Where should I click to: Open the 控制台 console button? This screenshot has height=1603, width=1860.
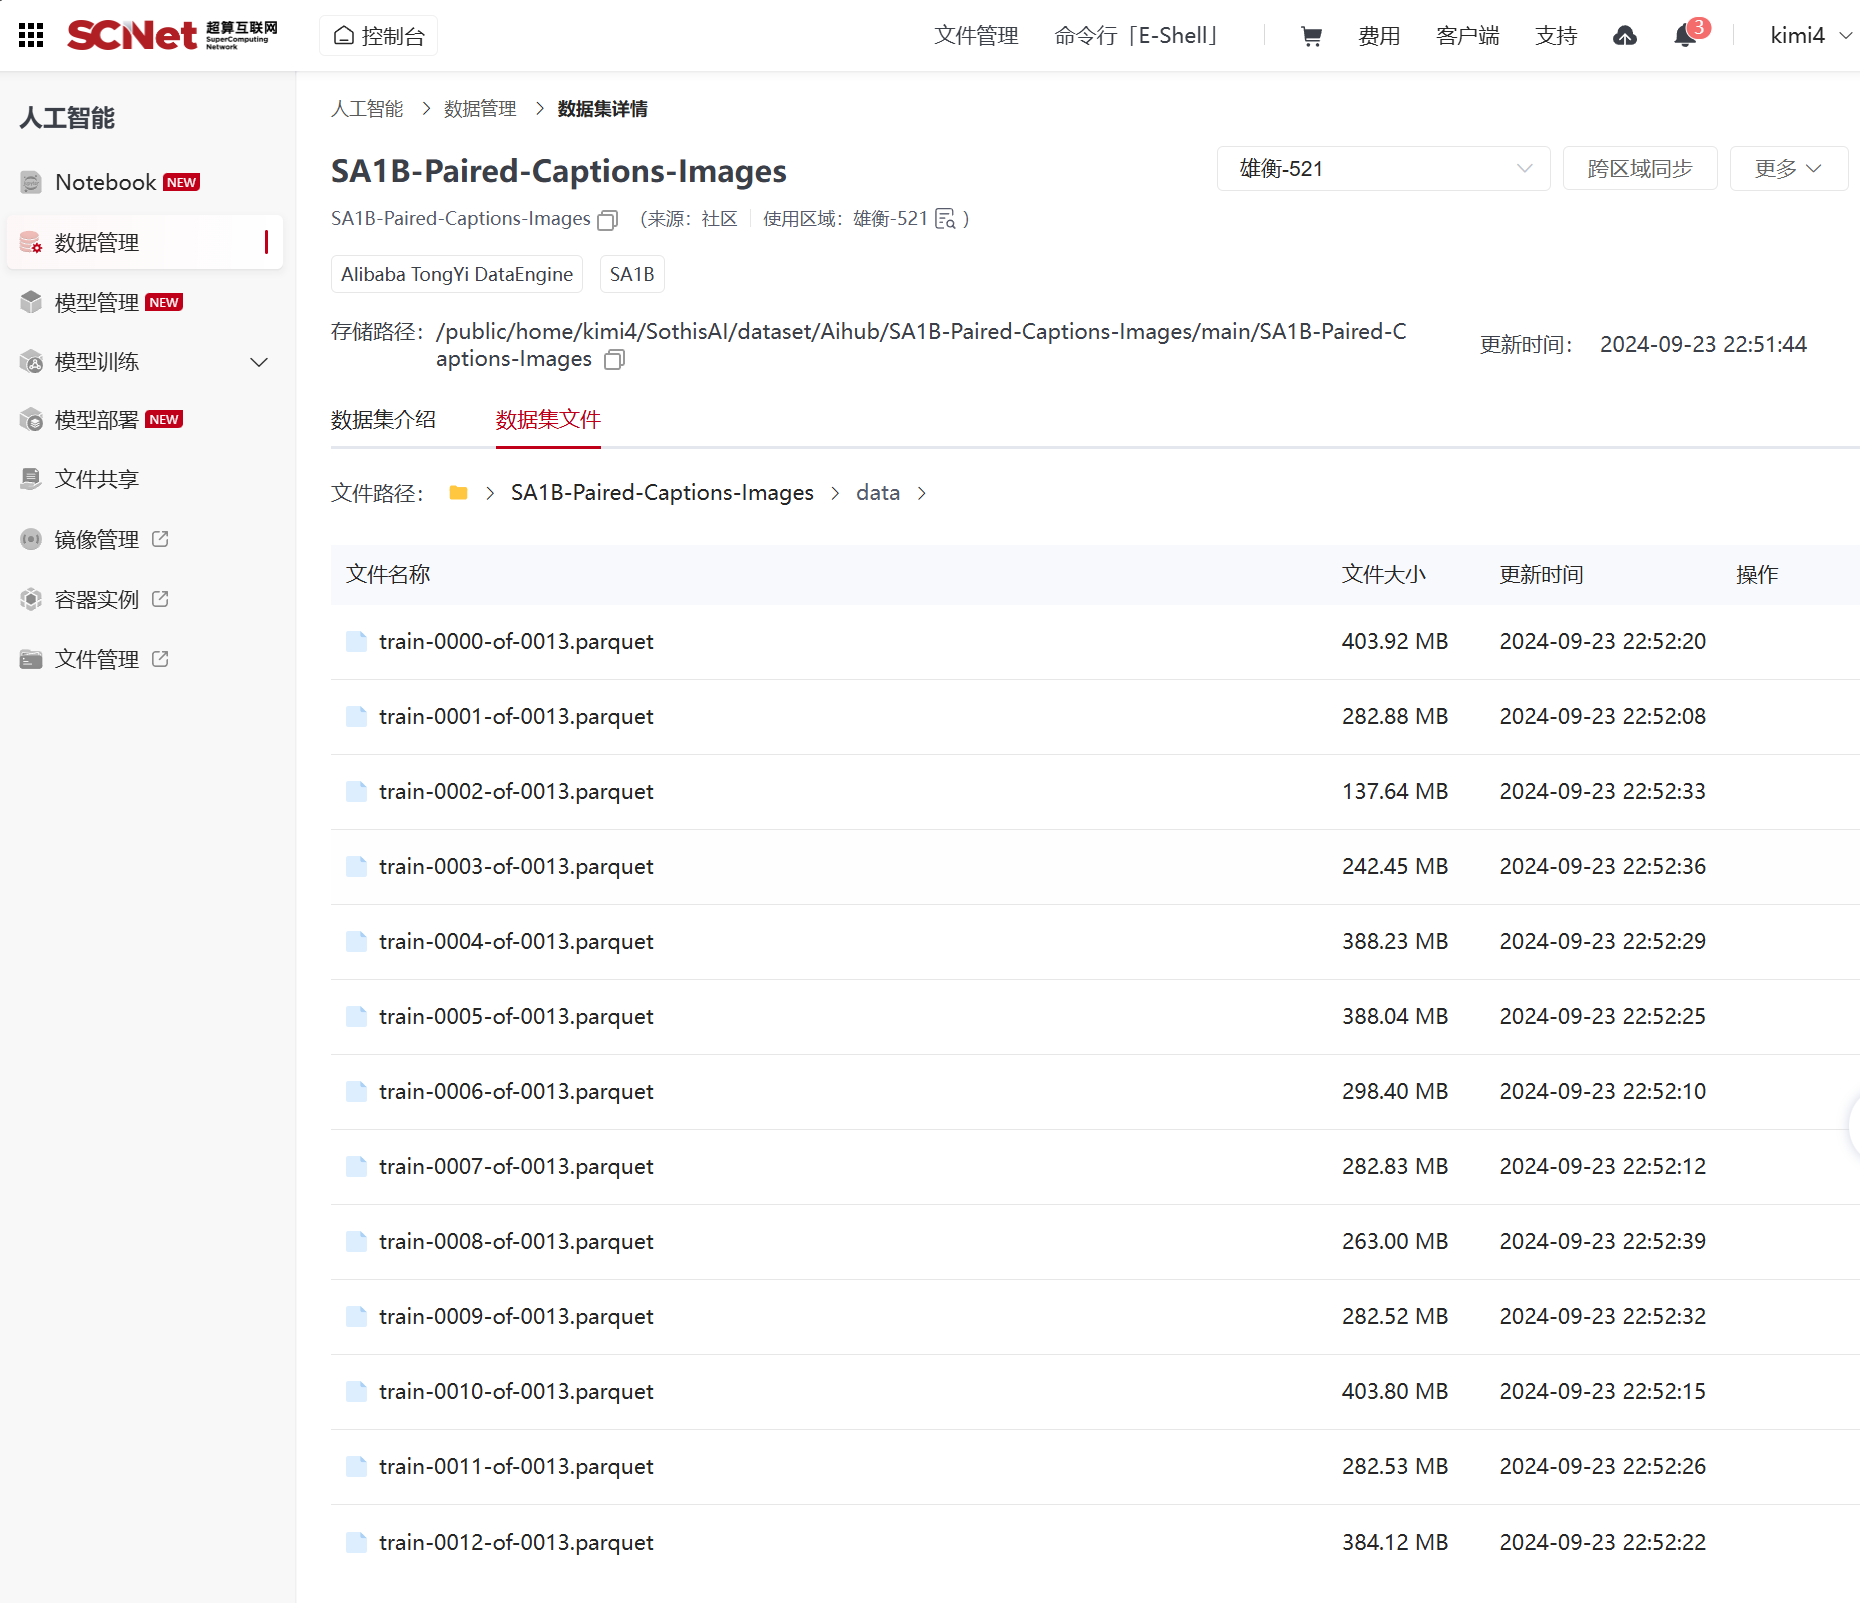click(379, 36)
